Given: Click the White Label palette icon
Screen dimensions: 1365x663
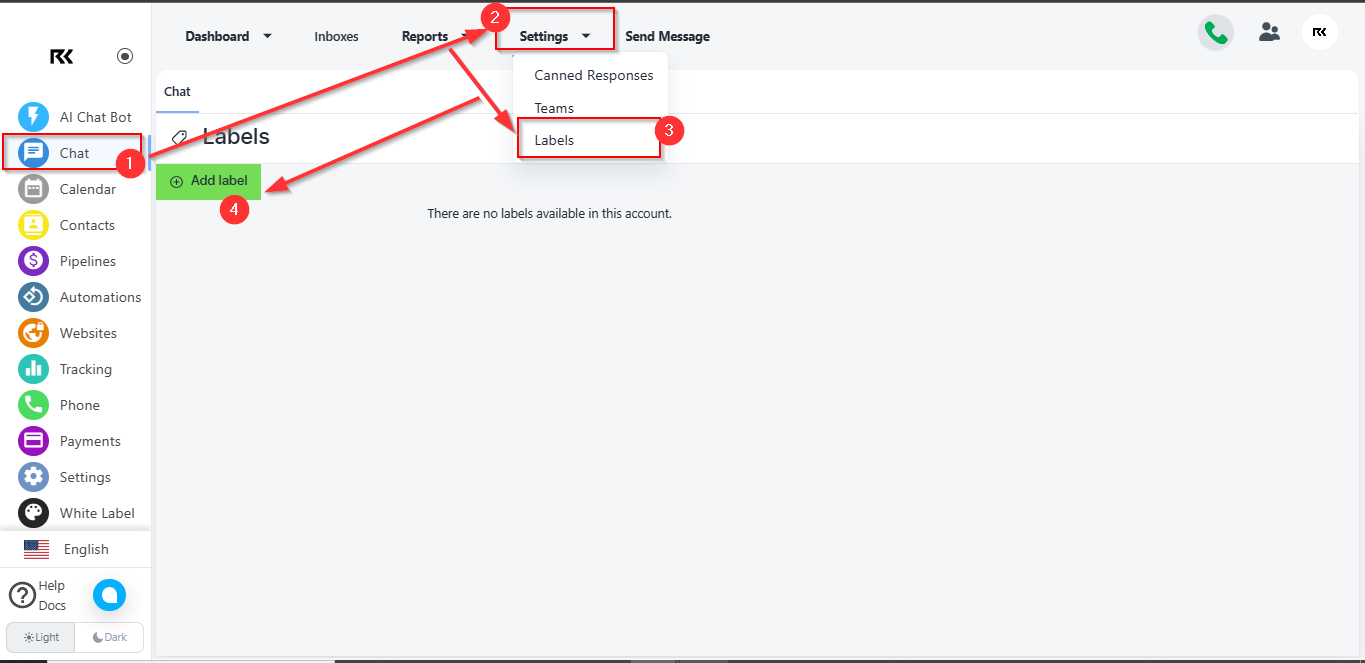Looking at the screenshot, I should [33, 513].
